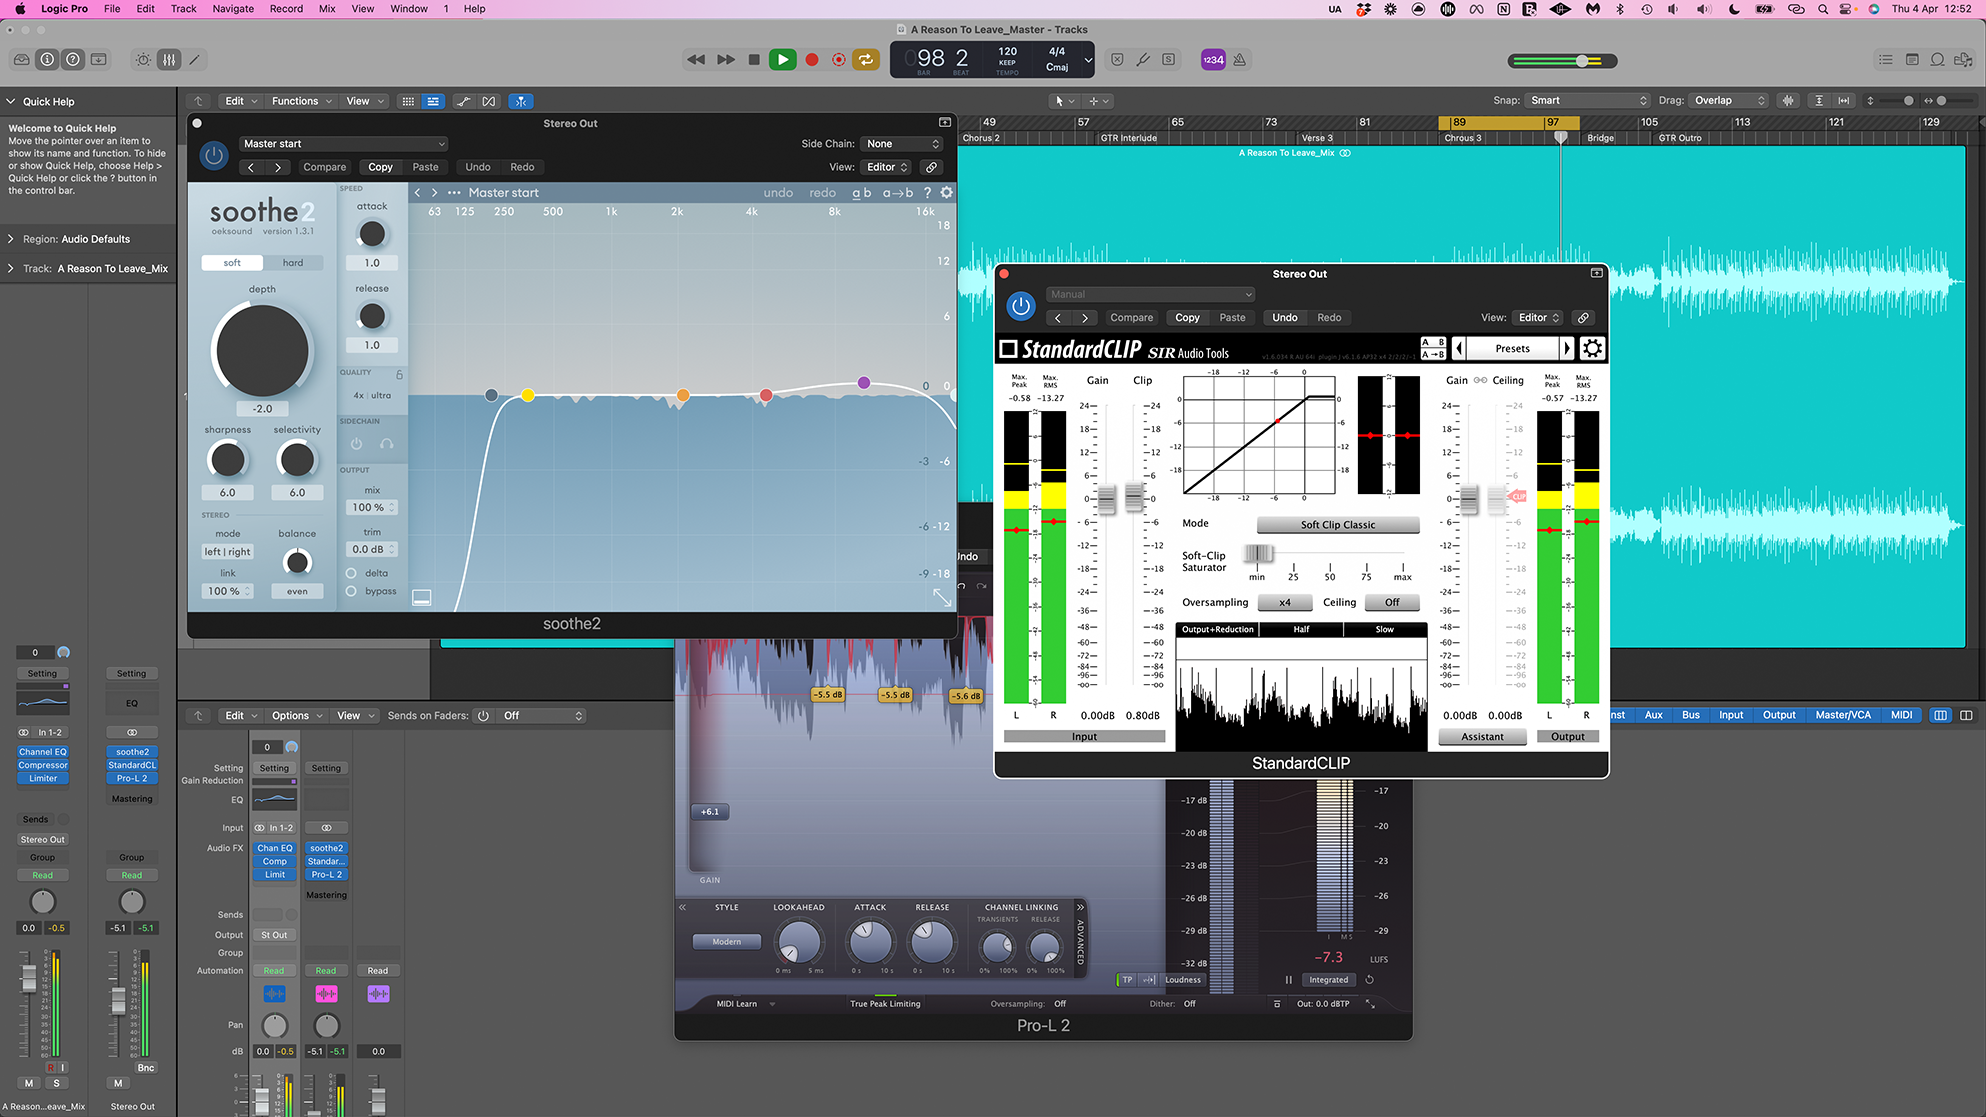The height and width of the screenshot is (1117, 1986).
Task: Expand Region: Audio Defaults inspector section
Action: [x=11, y=239]
